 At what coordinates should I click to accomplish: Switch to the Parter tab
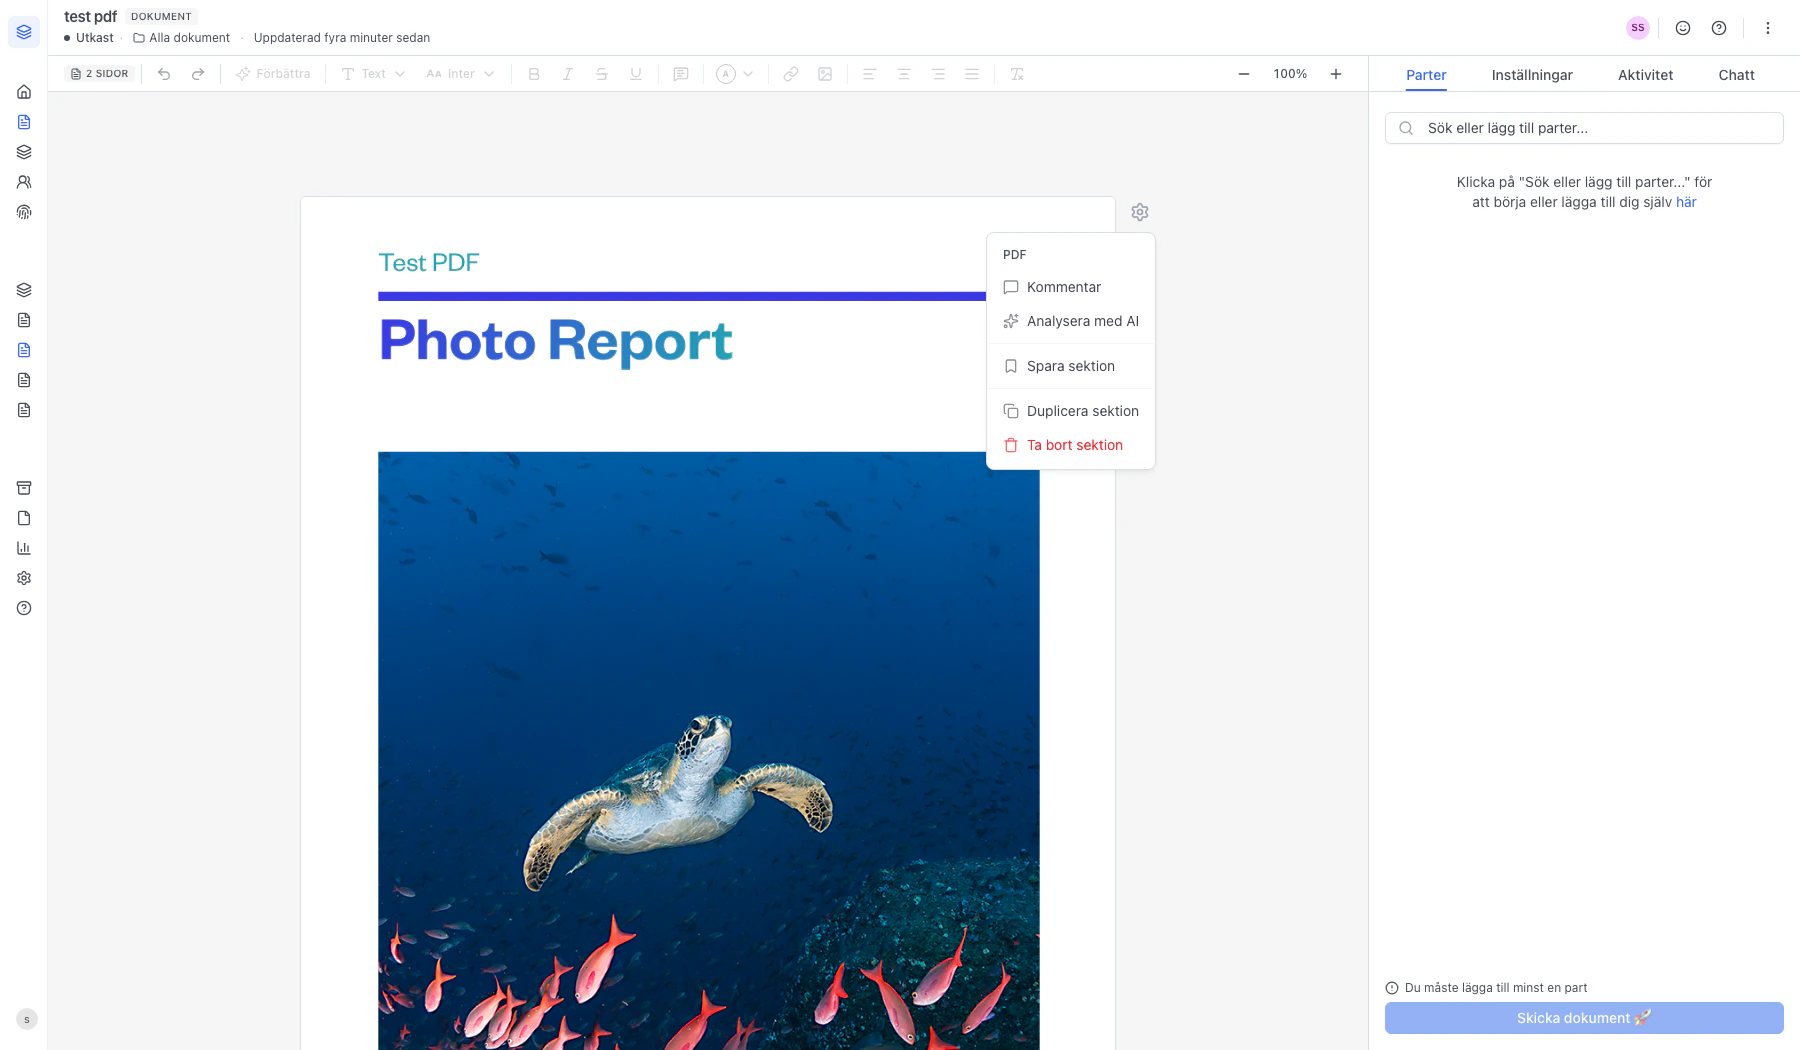(1426, 75)
